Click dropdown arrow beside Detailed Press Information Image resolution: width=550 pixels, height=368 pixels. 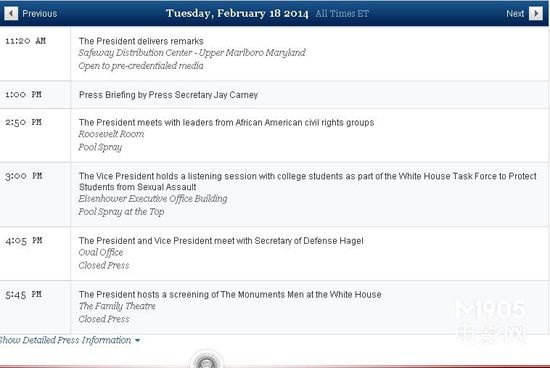coord(138,340)
